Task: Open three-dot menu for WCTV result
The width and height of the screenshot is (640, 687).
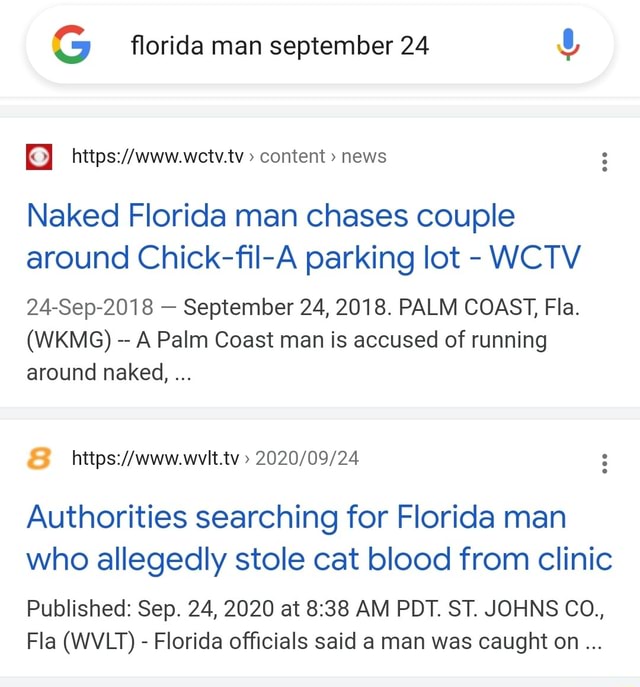Action: [x=605, y=162]
